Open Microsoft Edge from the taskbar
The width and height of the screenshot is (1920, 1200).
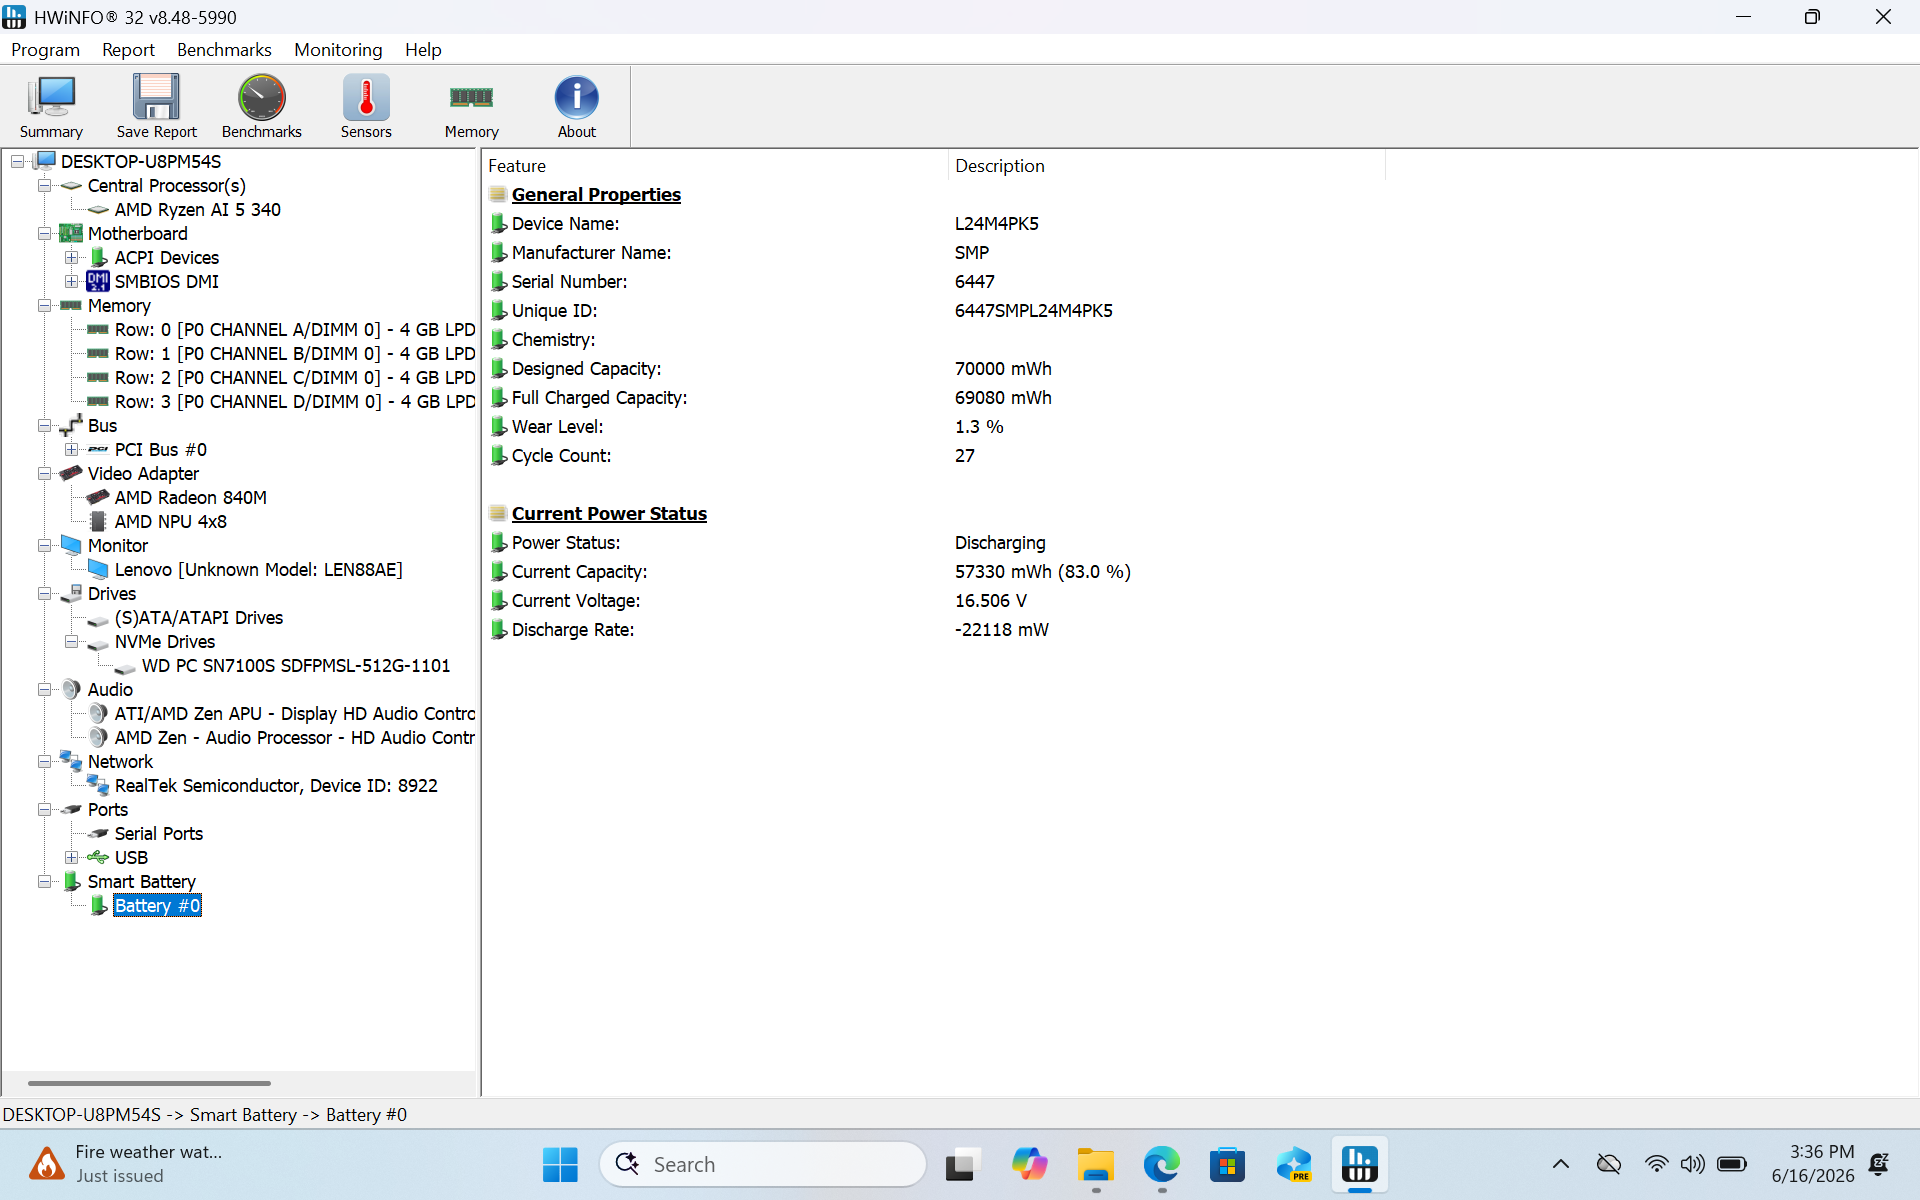tap(1161, 1164)
